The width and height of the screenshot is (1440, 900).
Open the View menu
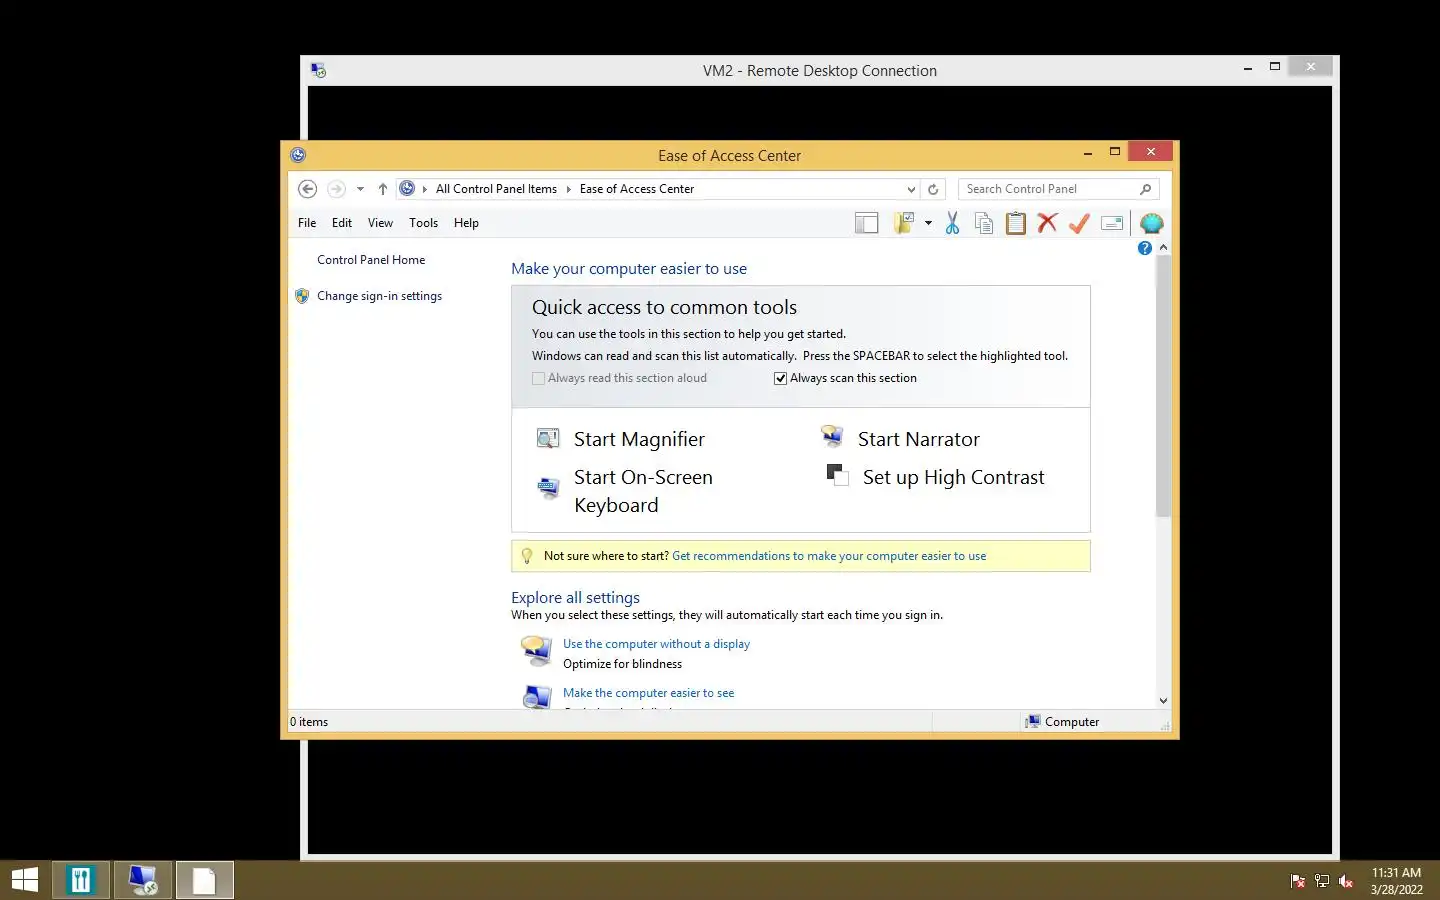pos(380,223)
